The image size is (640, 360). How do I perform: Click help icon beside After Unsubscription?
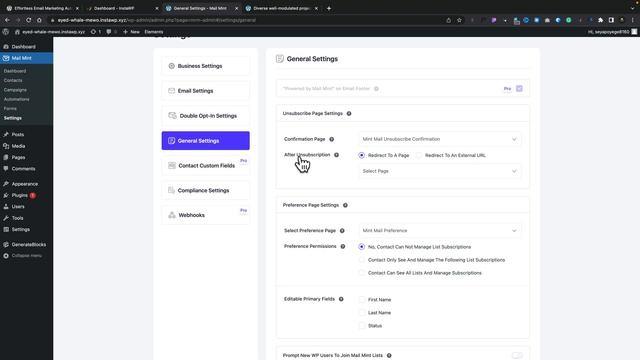[x=336, y=155]
